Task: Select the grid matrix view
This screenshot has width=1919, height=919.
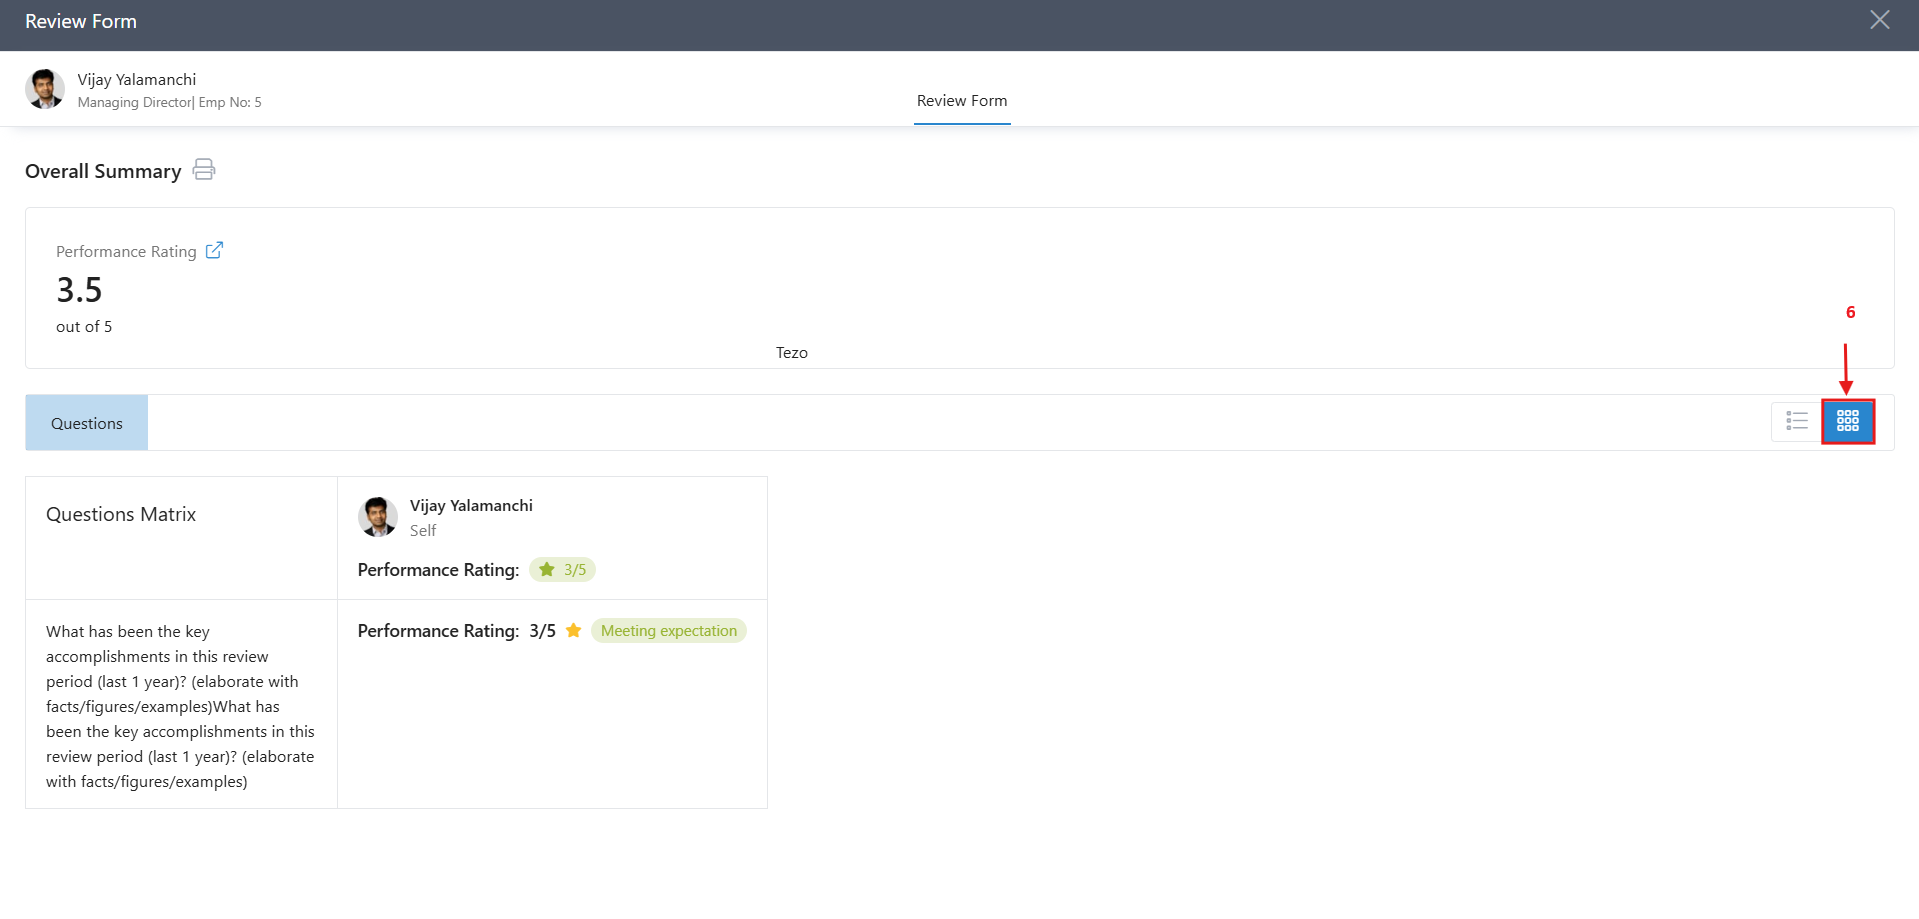Action: (1847, 421)
